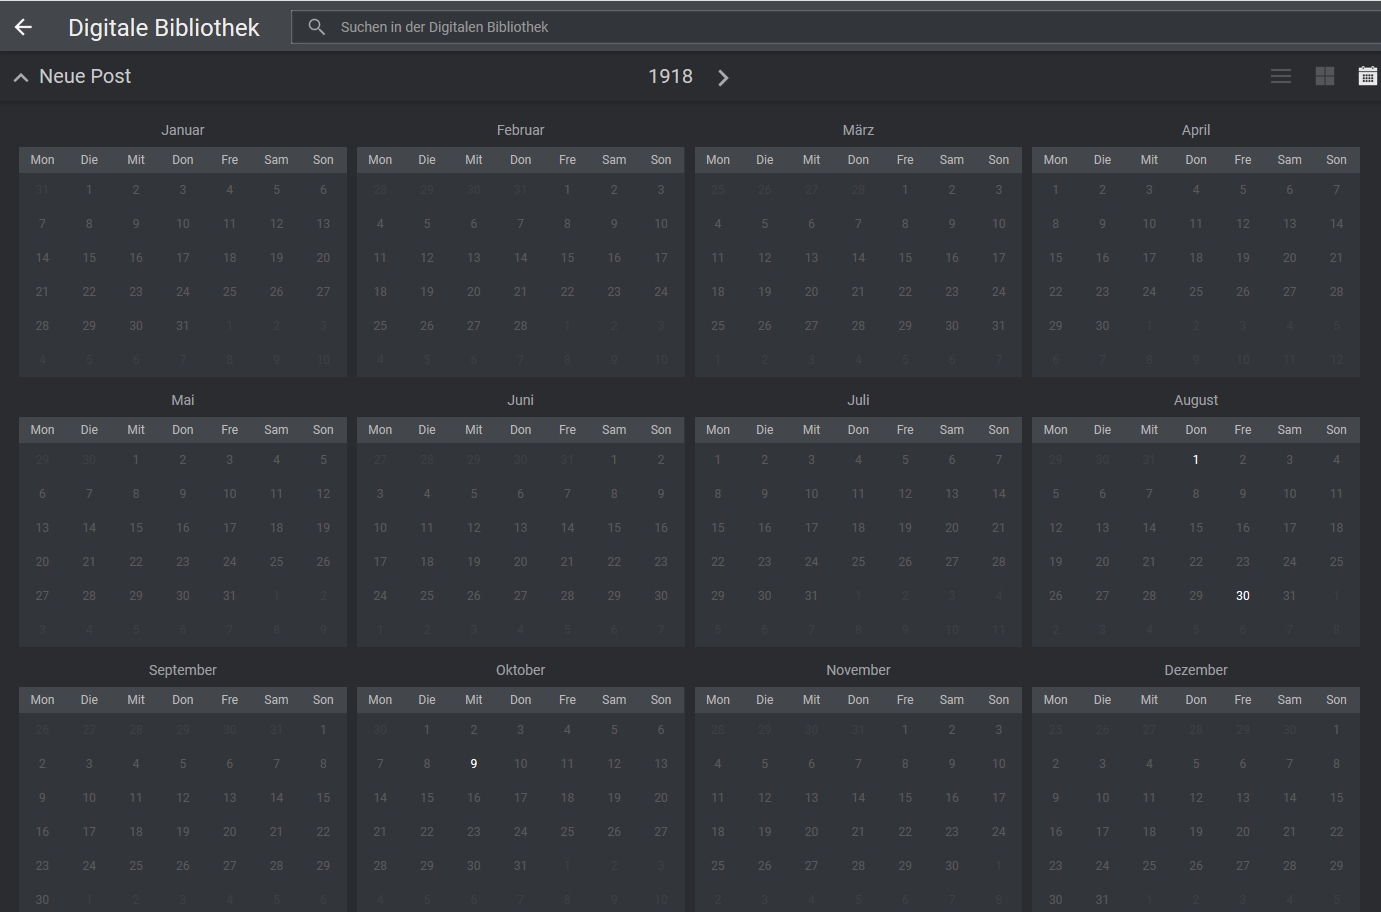Click day 31 in Dezember
The height and width of the screenshot is (912, 1381).
pyautogui.click(x=1103, y=900)
